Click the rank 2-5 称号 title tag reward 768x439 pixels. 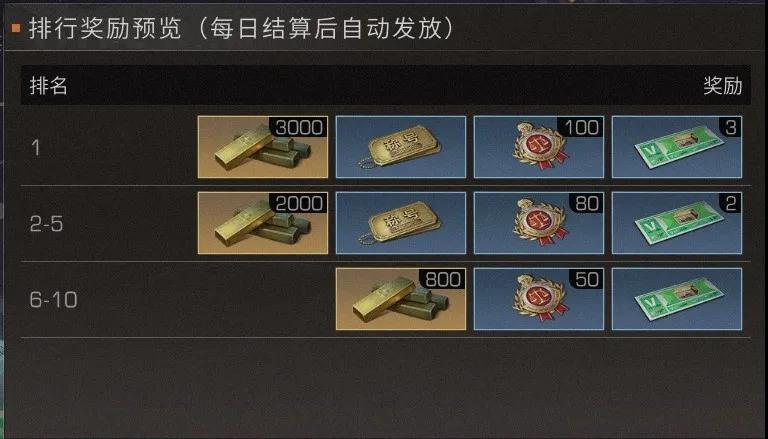(x=401, y=223)
